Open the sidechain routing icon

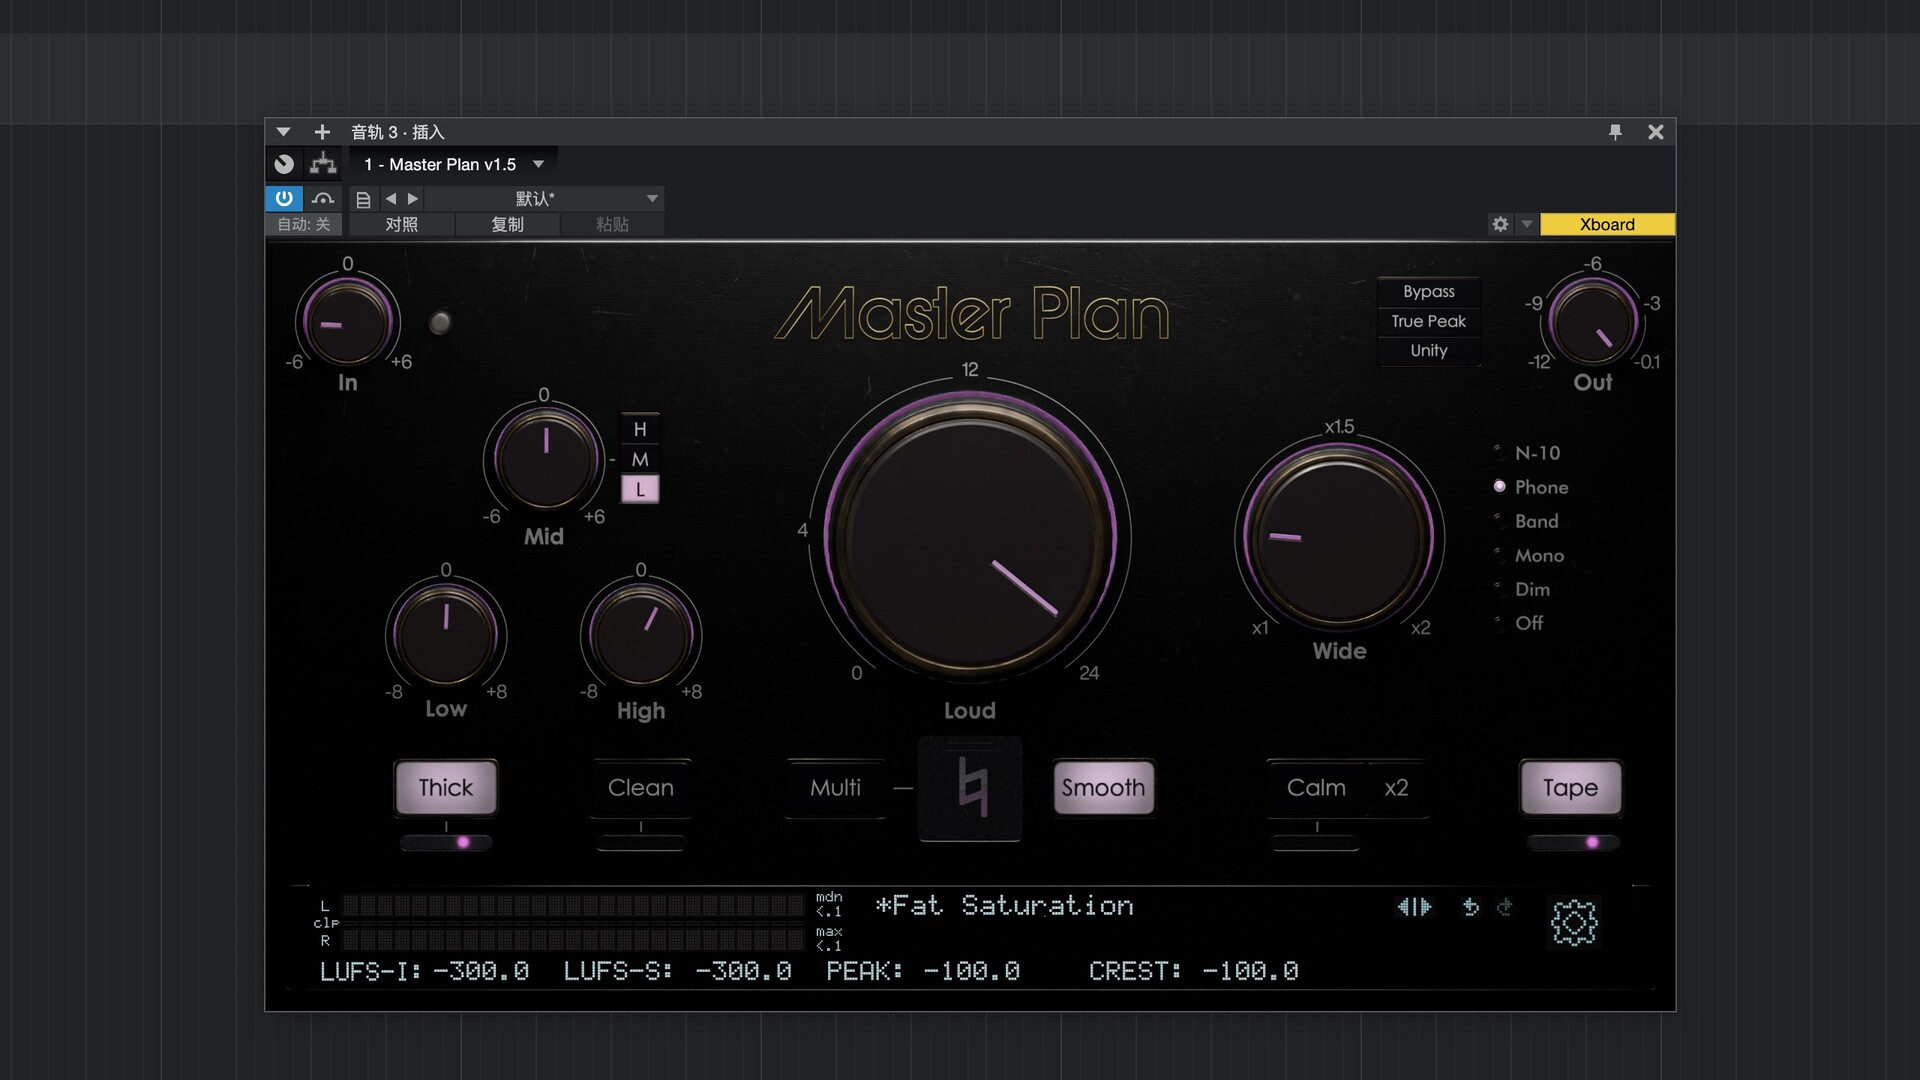click(323, 164)
